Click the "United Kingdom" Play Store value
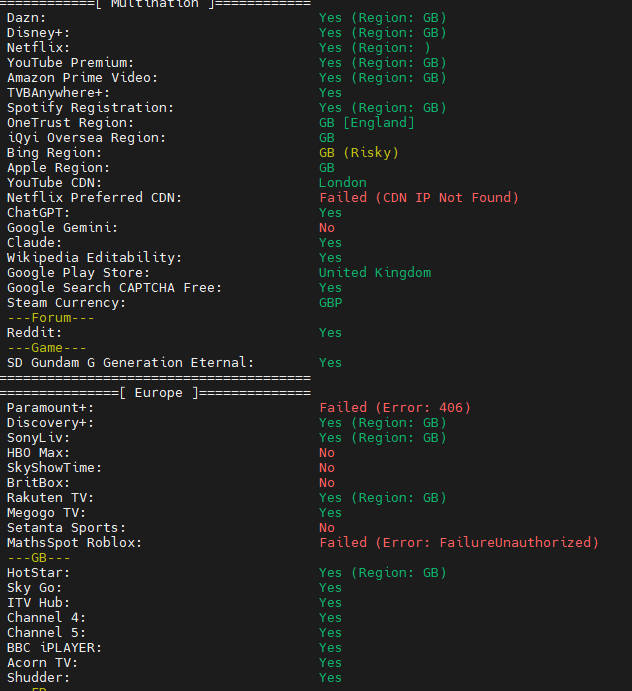Image resolution: width=632 pixels, height=691 pixels. coord(375,273)
